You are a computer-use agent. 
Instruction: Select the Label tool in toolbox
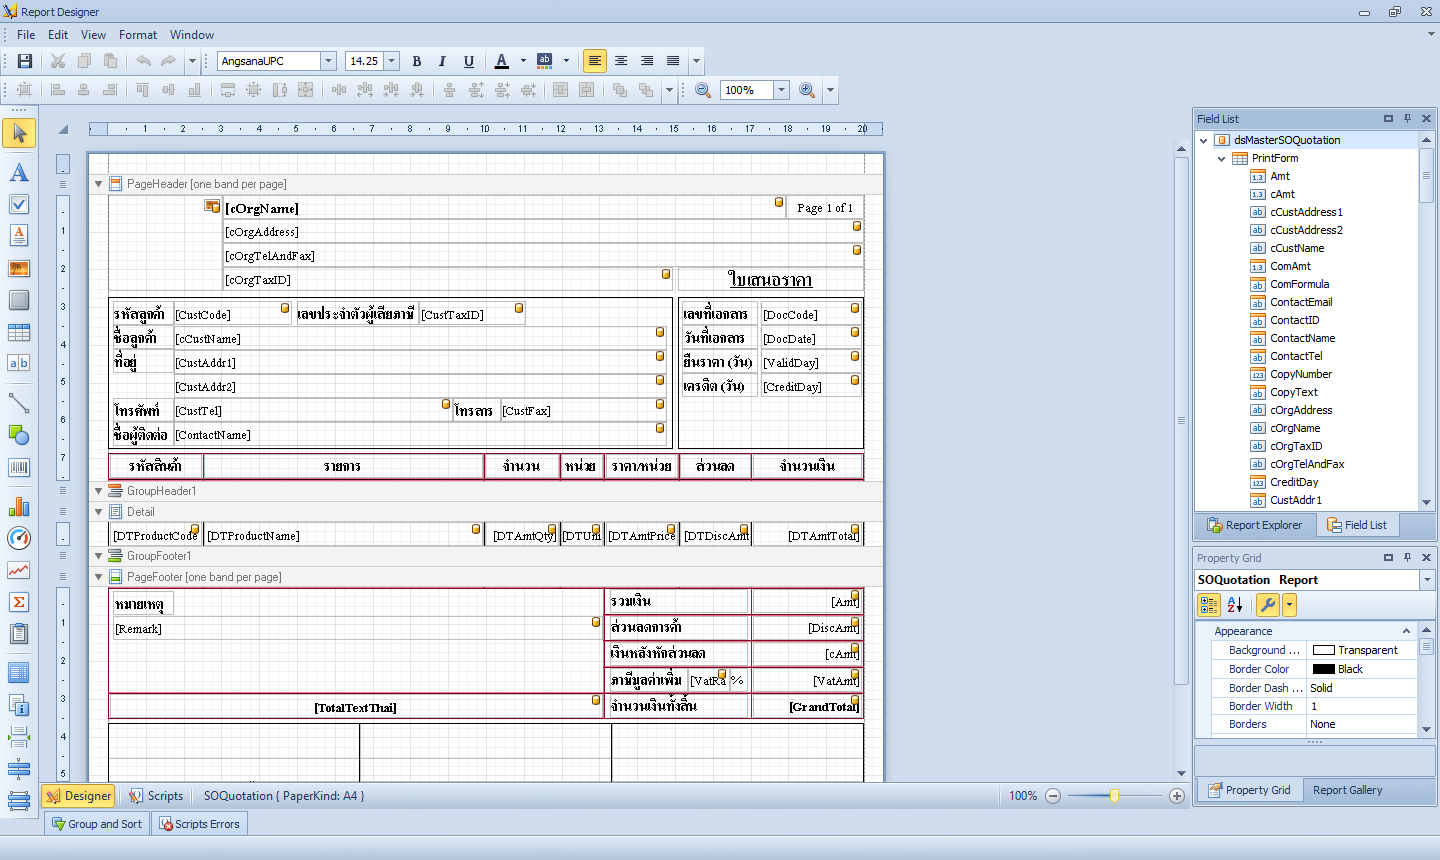point(19,172)
